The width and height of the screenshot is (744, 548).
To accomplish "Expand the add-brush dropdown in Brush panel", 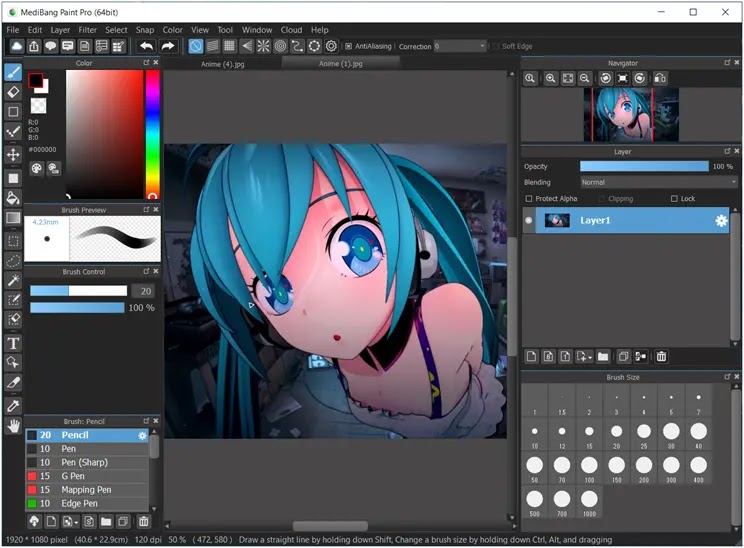I will (76, 522).
